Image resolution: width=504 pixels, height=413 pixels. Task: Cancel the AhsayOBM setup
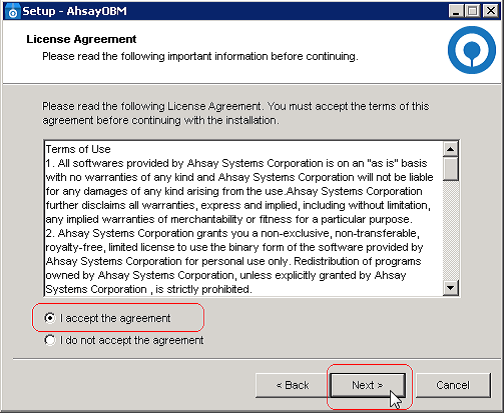453,385
